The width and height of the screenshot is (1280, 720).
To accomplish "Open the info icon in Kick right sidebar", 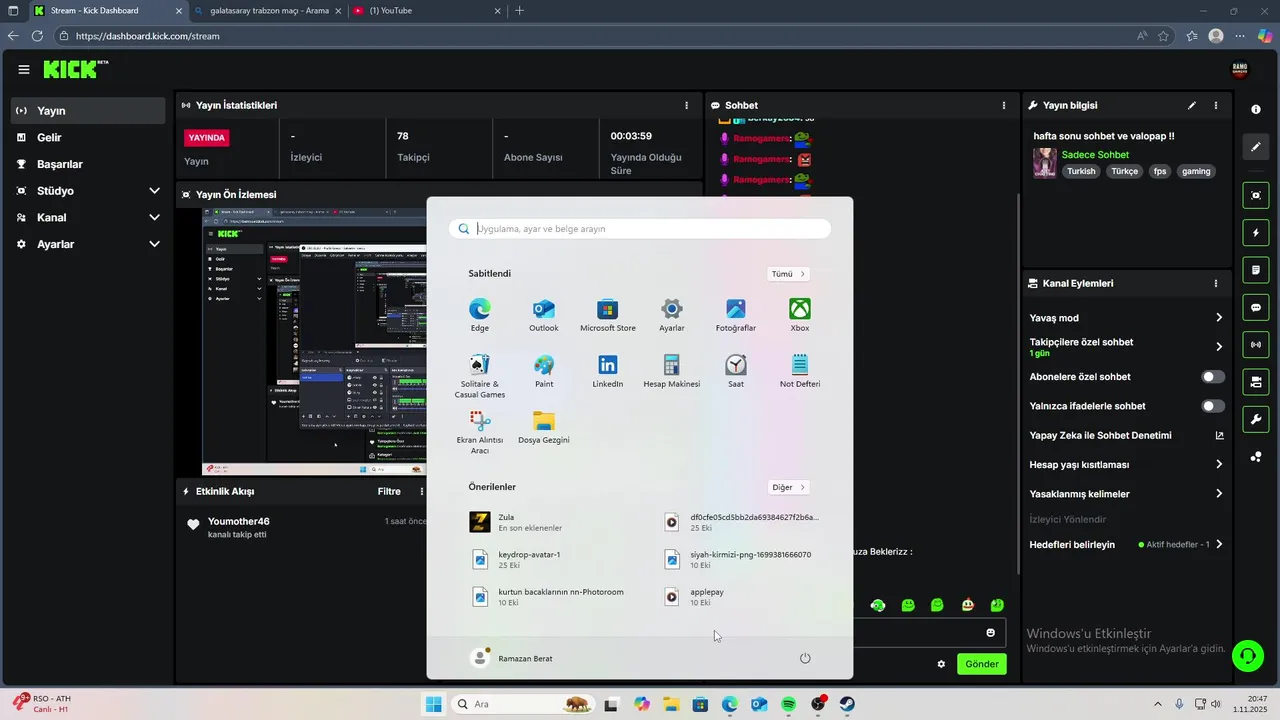I will pos(1256,109).
